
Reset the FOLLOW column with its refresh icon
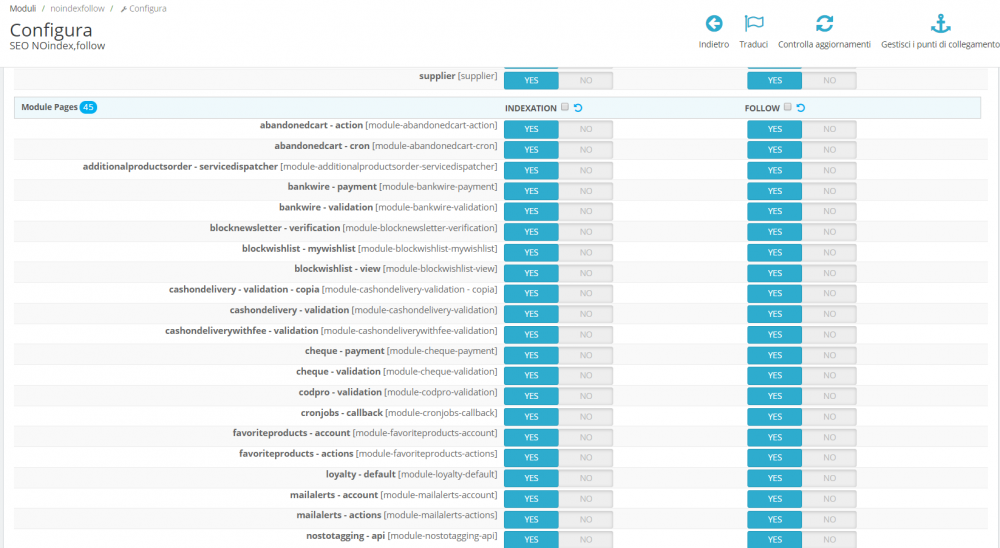[x=800, y=108]
